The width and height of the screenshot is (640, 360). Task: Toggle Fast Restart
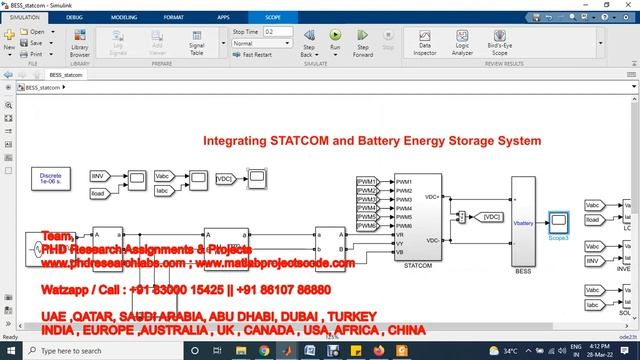[252, 54]
